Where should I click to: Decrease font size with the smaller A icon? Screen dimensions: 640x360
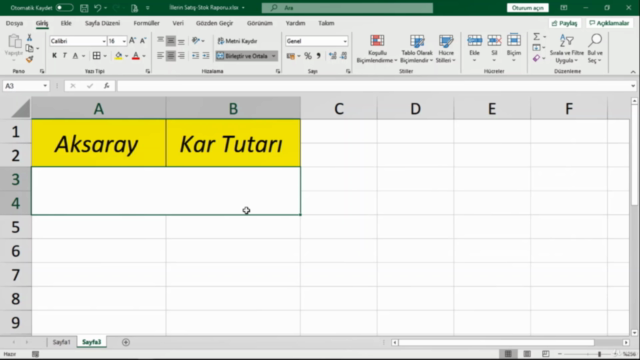point(143,41)
